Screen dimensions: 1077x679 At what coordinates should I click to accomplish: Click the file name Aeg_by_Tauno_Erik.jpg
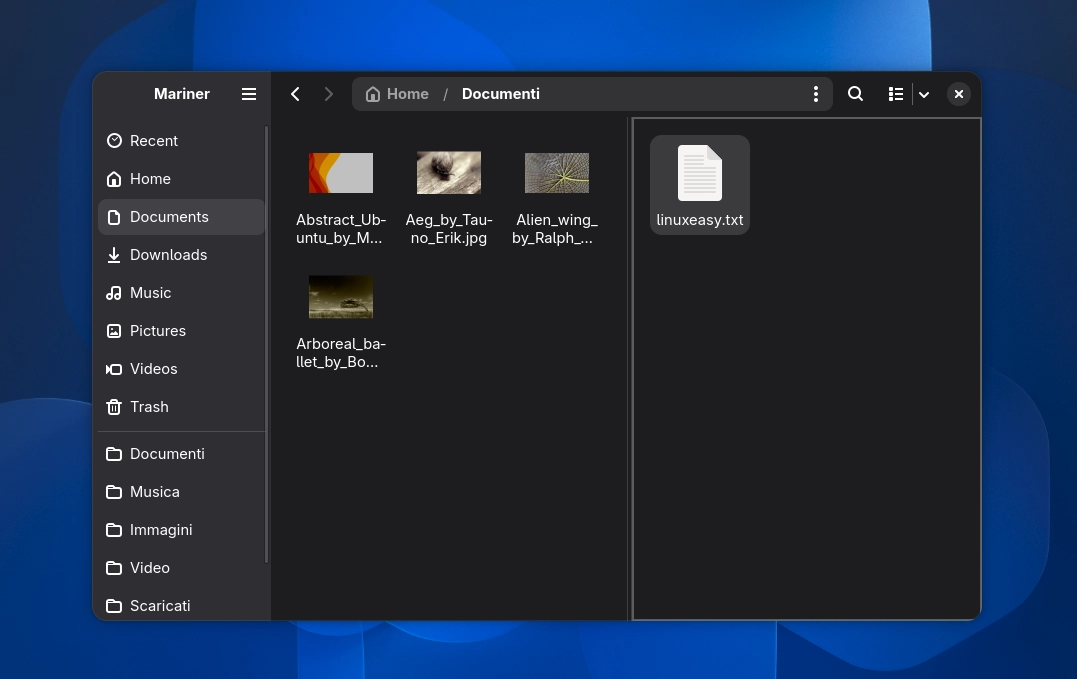click(x=449, y=229)
